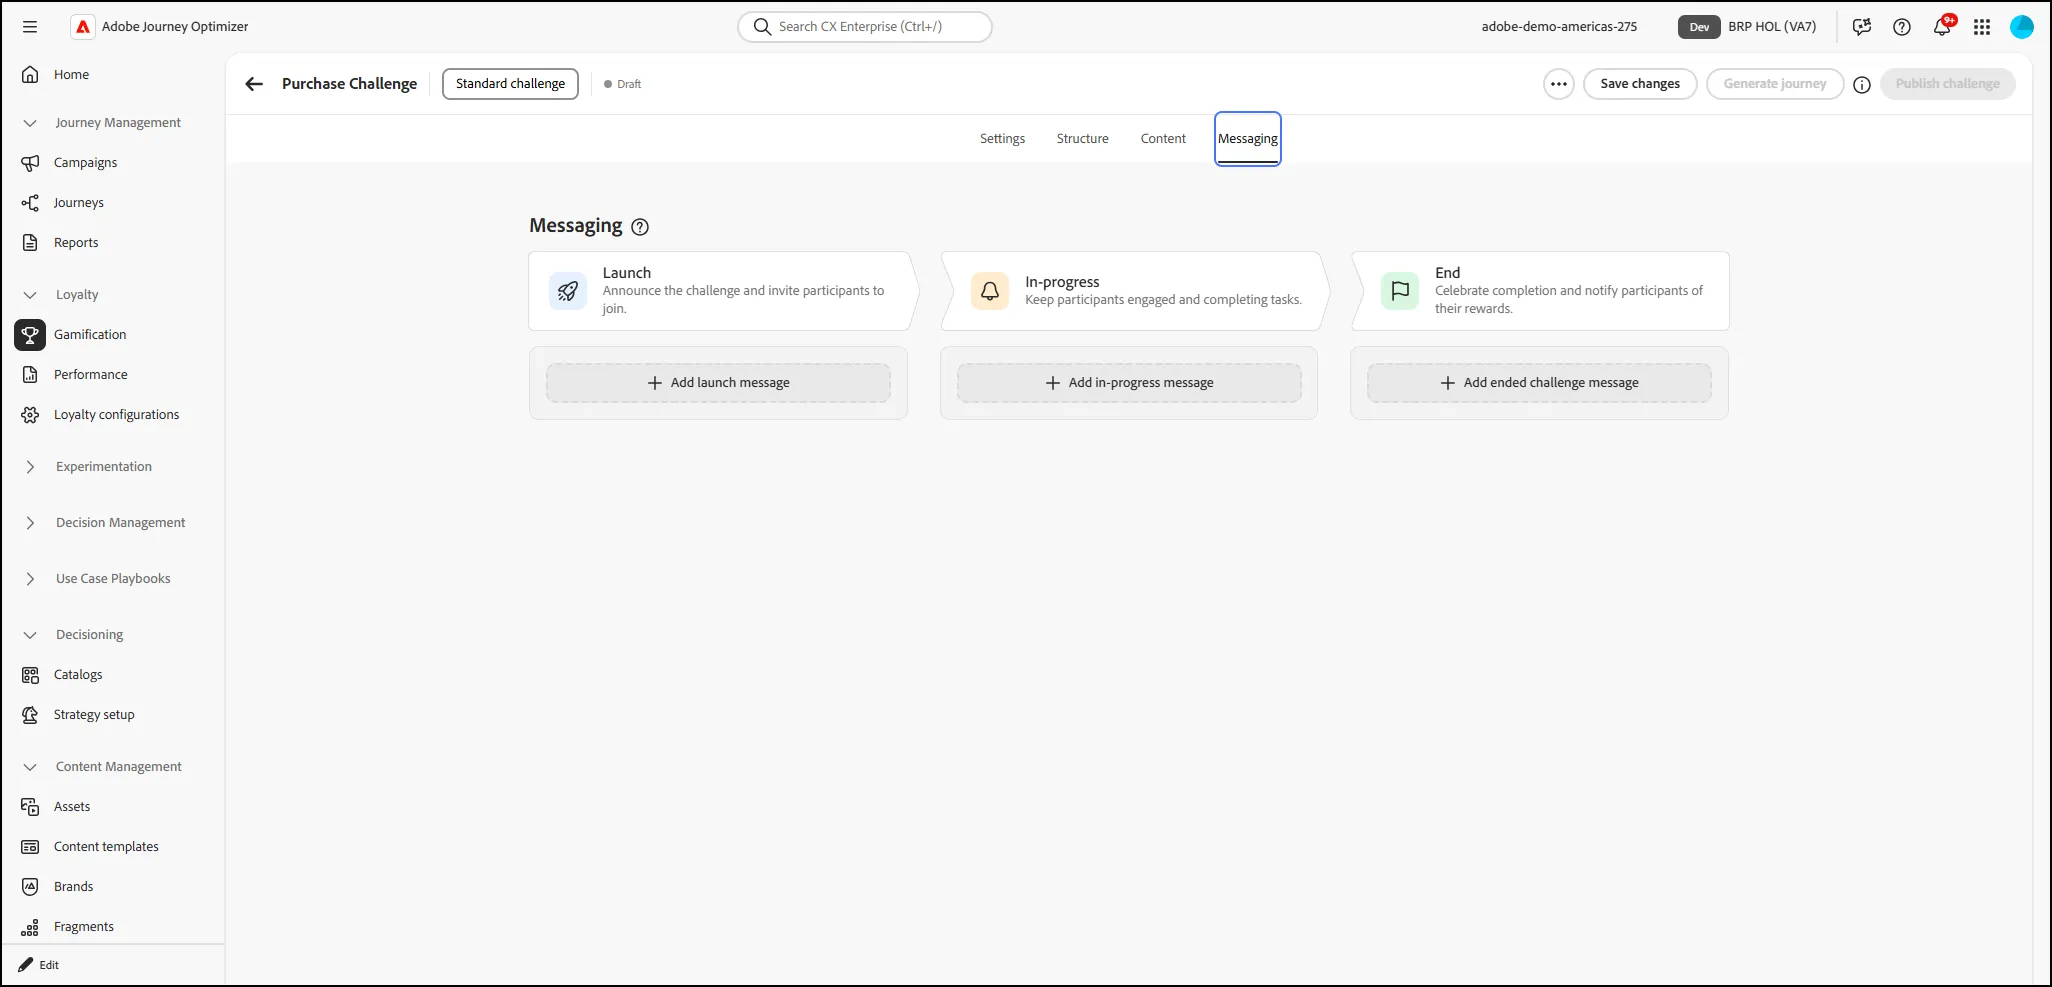
Task: Click the info icon beside Generate journey
Action: pos(1862,85)
